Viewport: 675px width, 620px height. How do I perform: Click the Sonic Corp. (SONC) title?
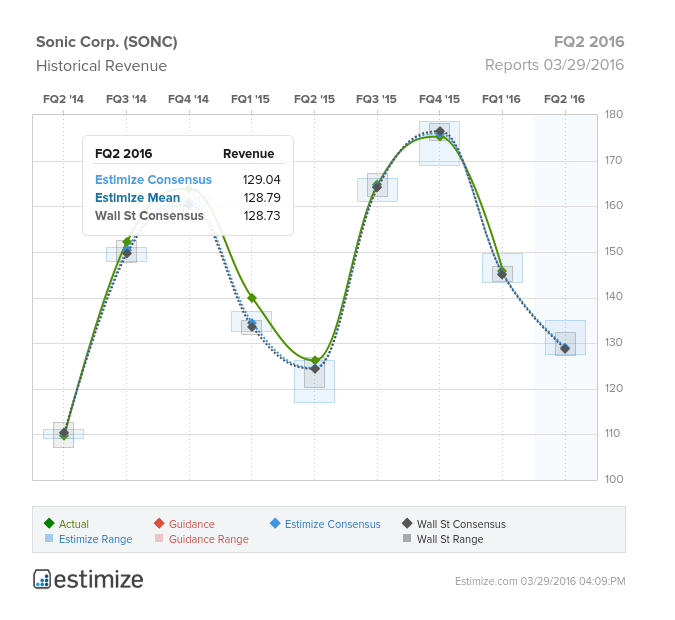[107, 42]
